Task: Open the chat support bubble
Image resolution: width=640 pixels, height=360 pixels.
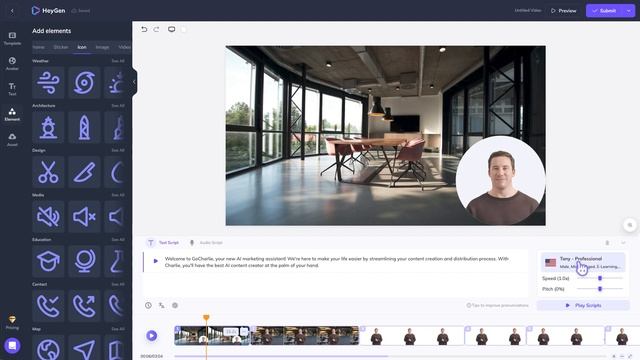Action: coord(12,346)
